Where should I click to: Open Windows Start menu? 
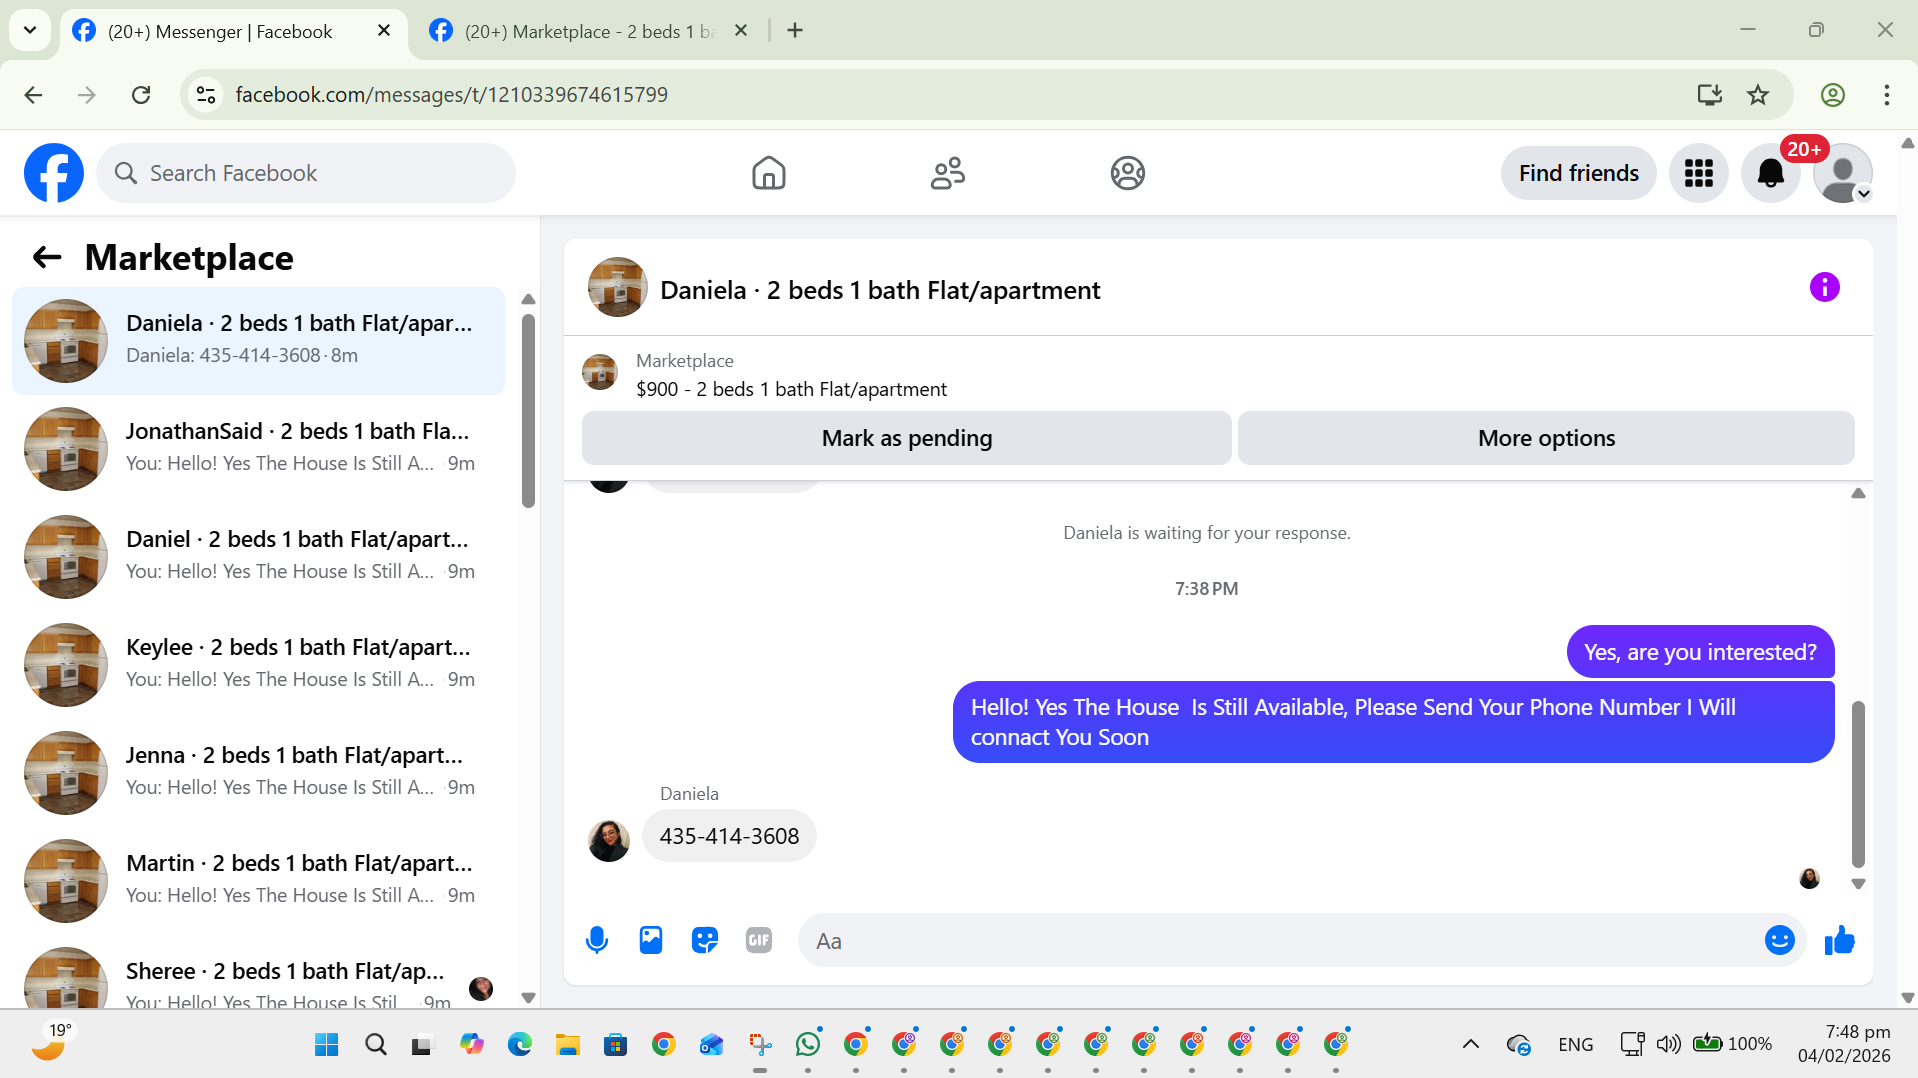tap(326, 1045)
